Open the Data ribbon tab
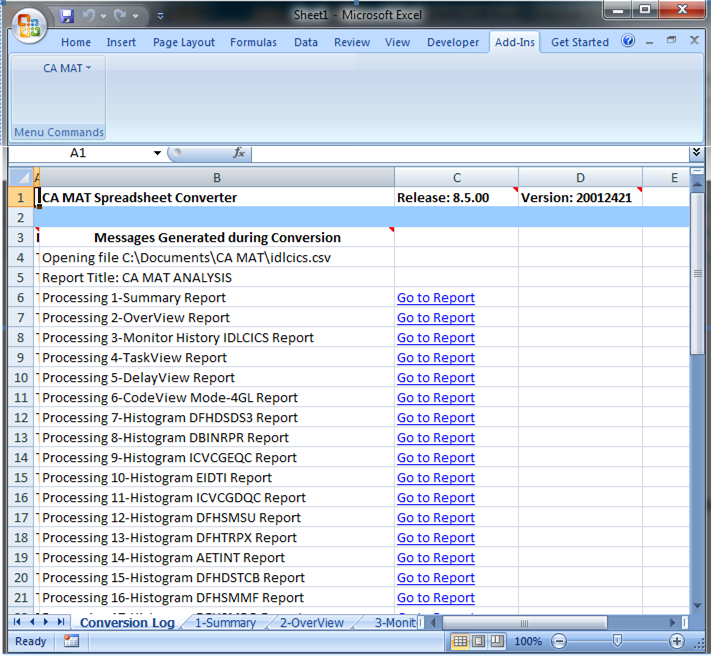712x657 pixels. tap(306, 42)
